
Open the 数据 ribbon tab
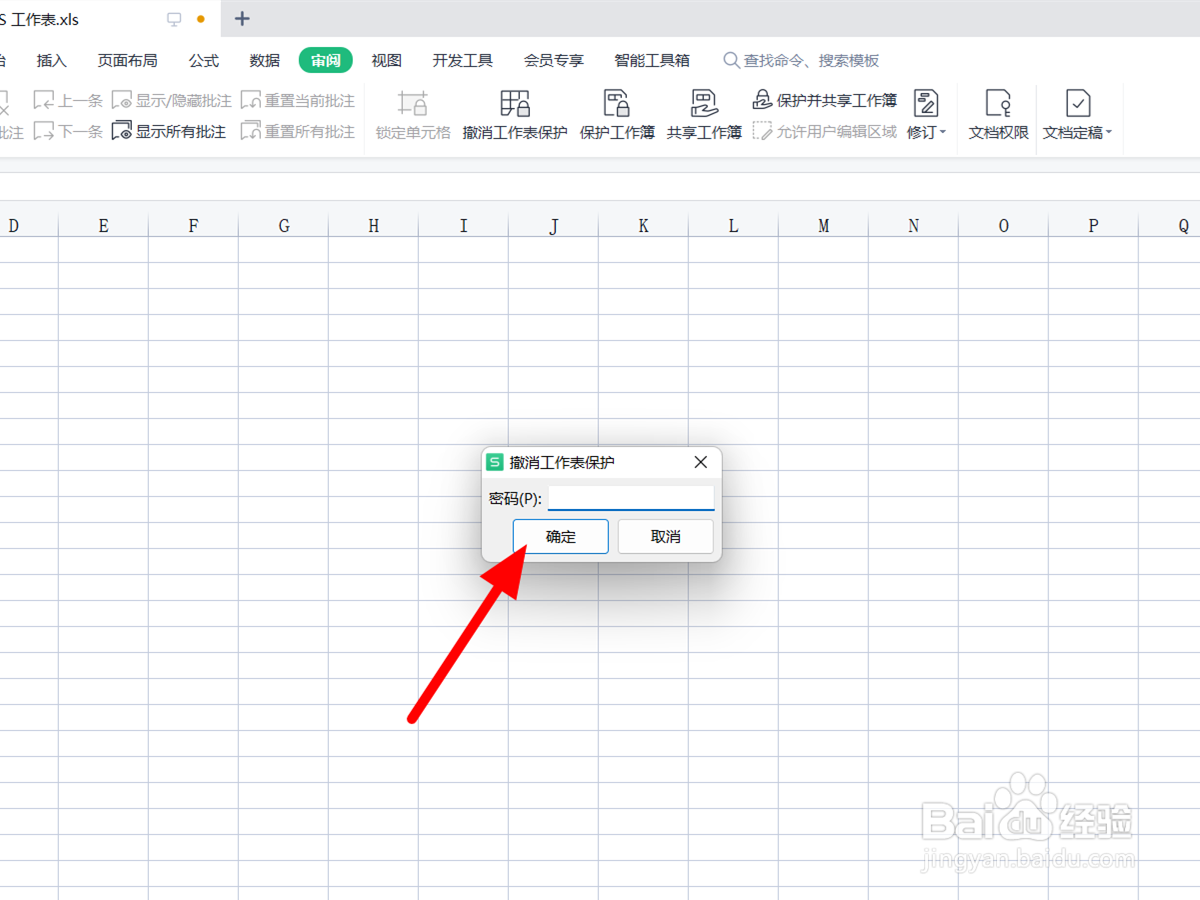(265, 60)
